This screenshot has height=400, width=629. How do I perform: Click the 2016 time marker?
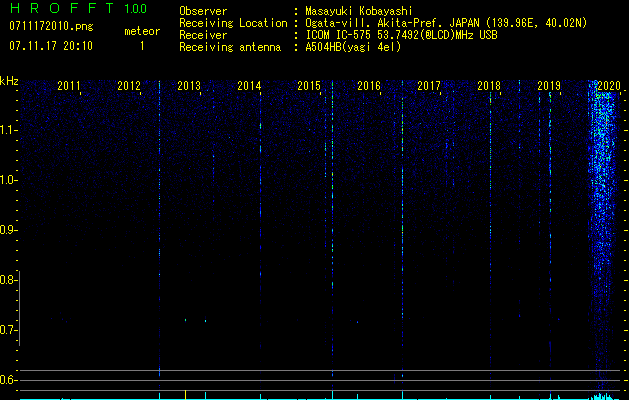369,85
